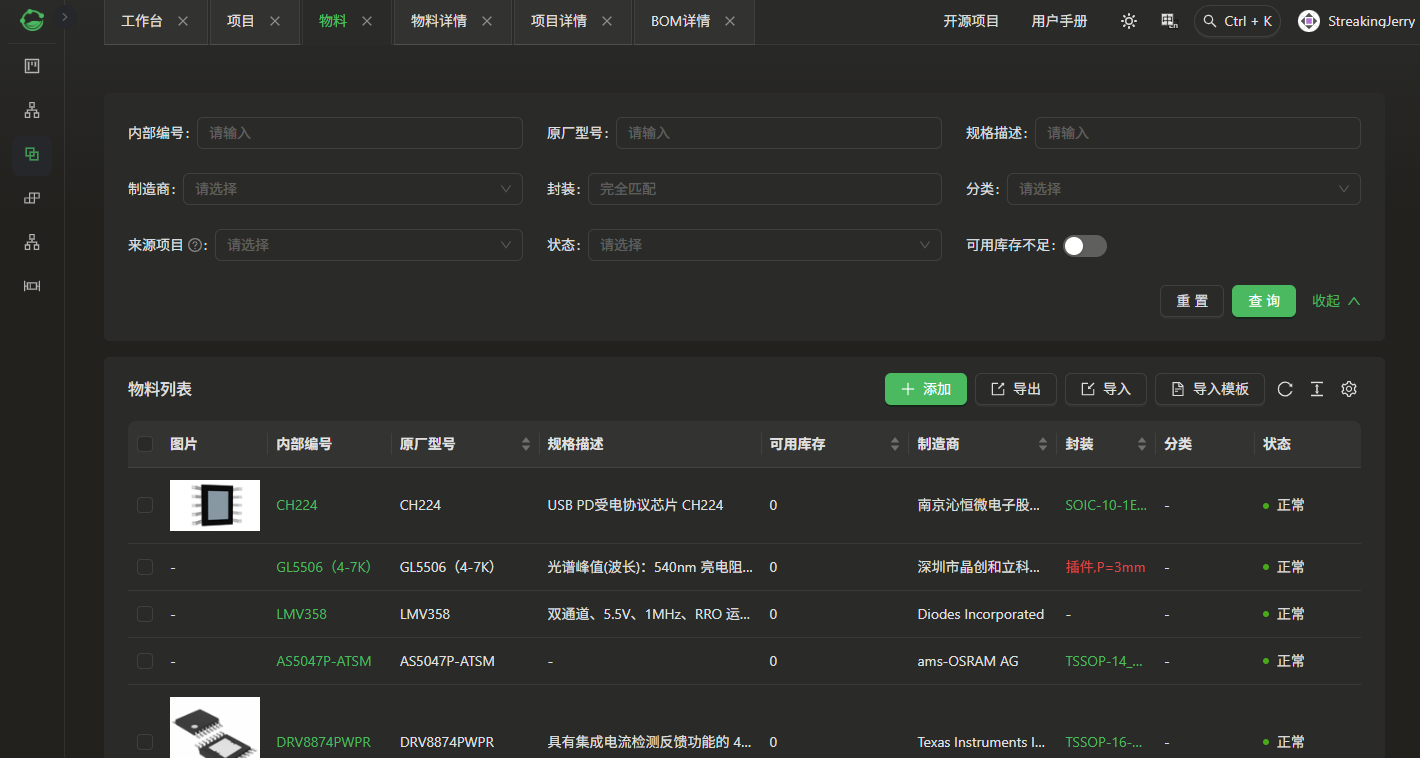Click the green 添加 button
The height and width of the screenshot is (758, 1420).
pyautogui.click(x=925, y=389)
